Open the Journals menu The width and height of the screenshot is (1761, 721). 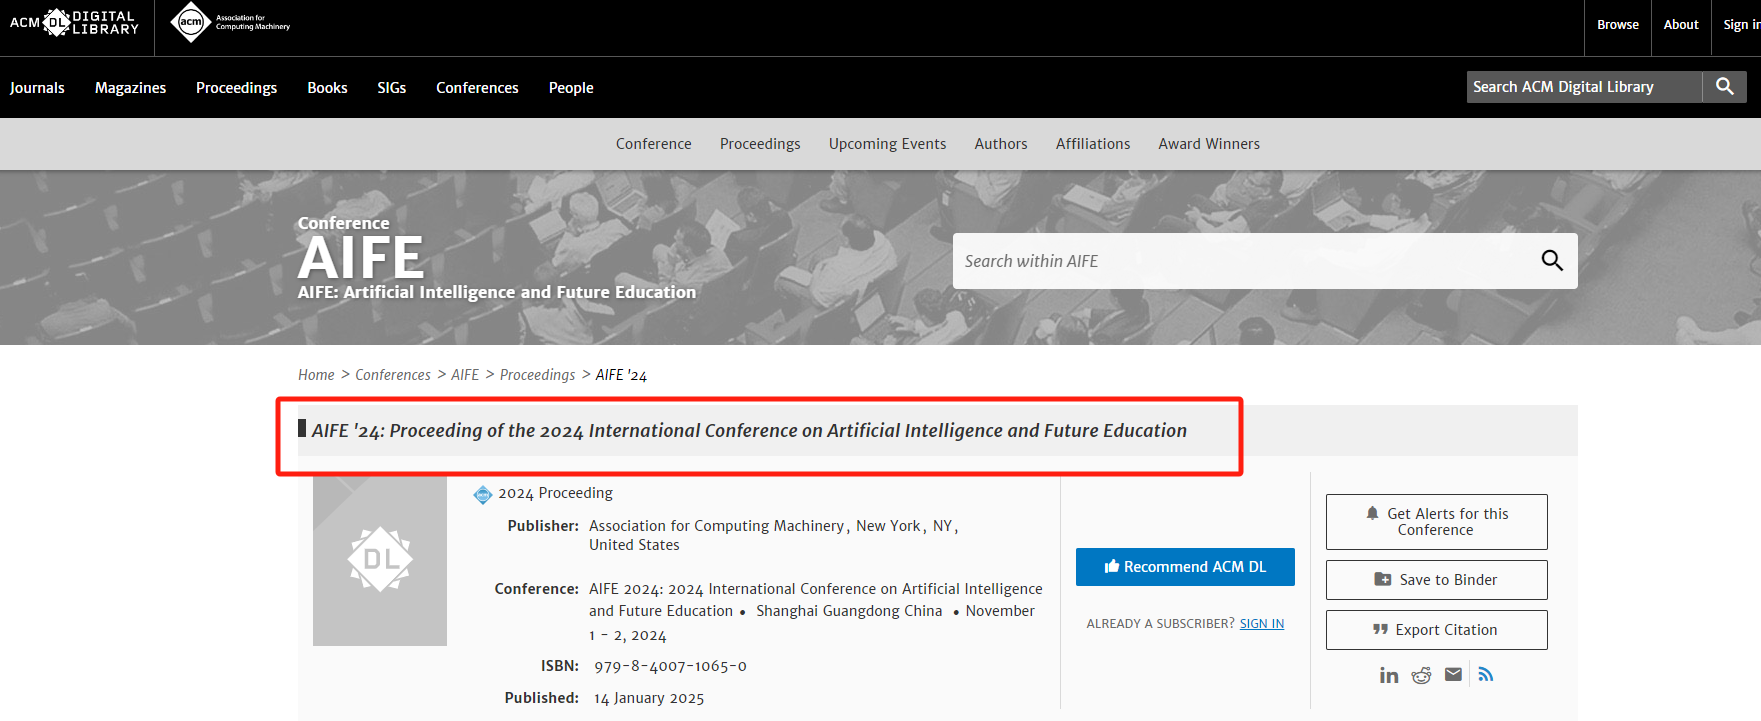tap(37, 88)
